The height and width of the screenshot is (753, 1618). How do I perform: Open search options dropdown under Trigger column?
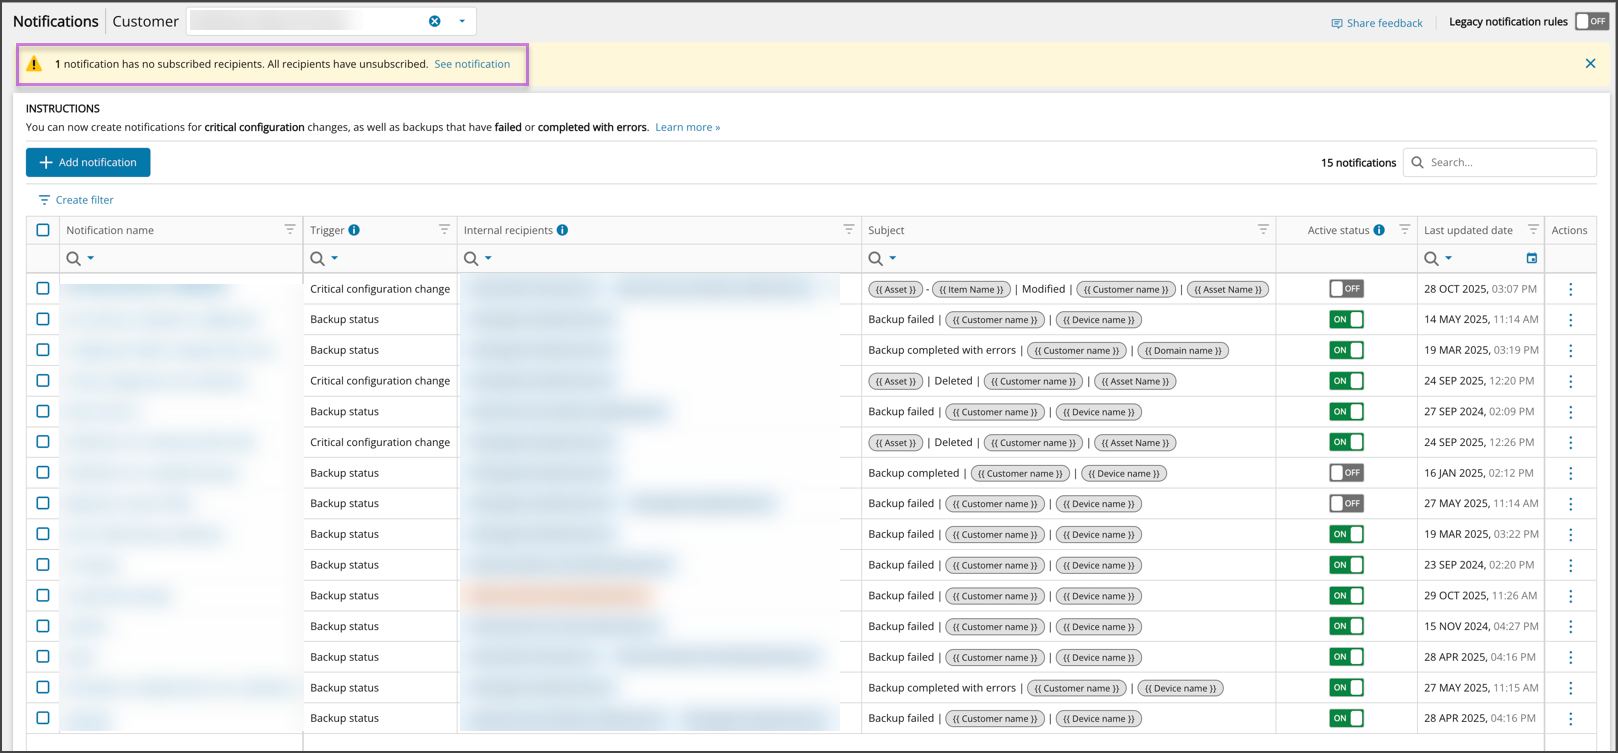(335, 259)
